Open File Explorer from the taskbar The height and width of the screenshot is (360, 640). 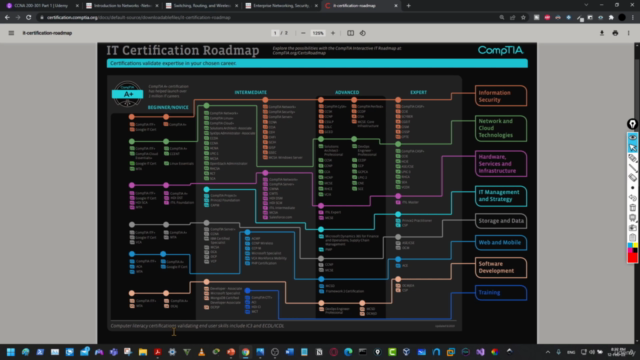pos(142,352)
